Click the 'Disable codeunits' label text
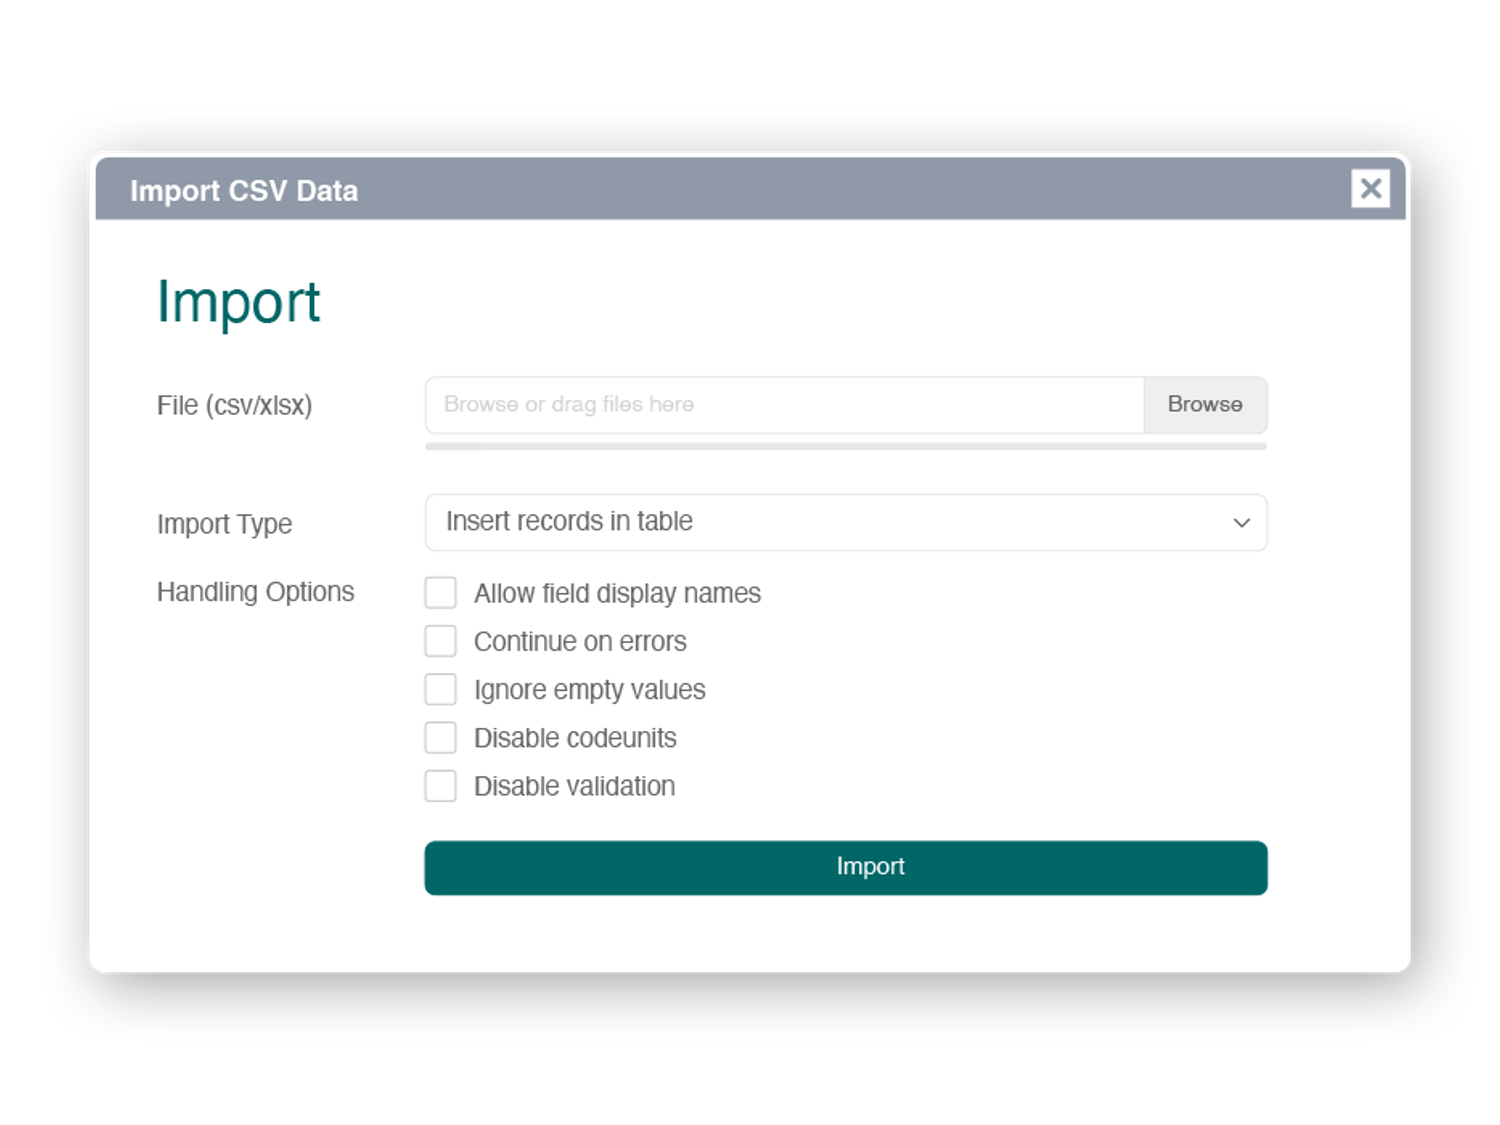Viewport: 1500px width, 1125px height. coord(575,738)
